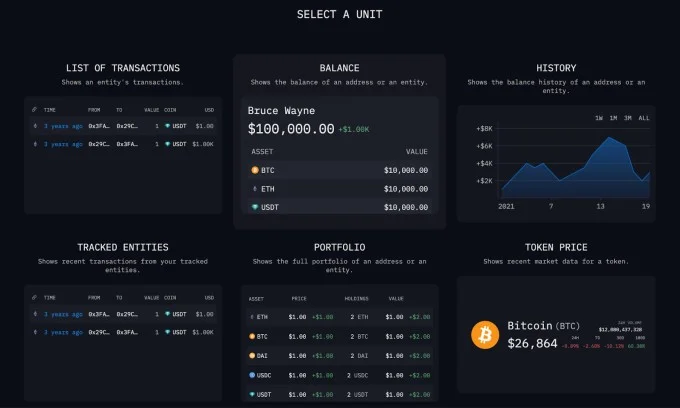The image size is (680, 408).
Task: Click the USDT icon in Balance asset list
Action: pyautogui.click(x=255, y=207)
